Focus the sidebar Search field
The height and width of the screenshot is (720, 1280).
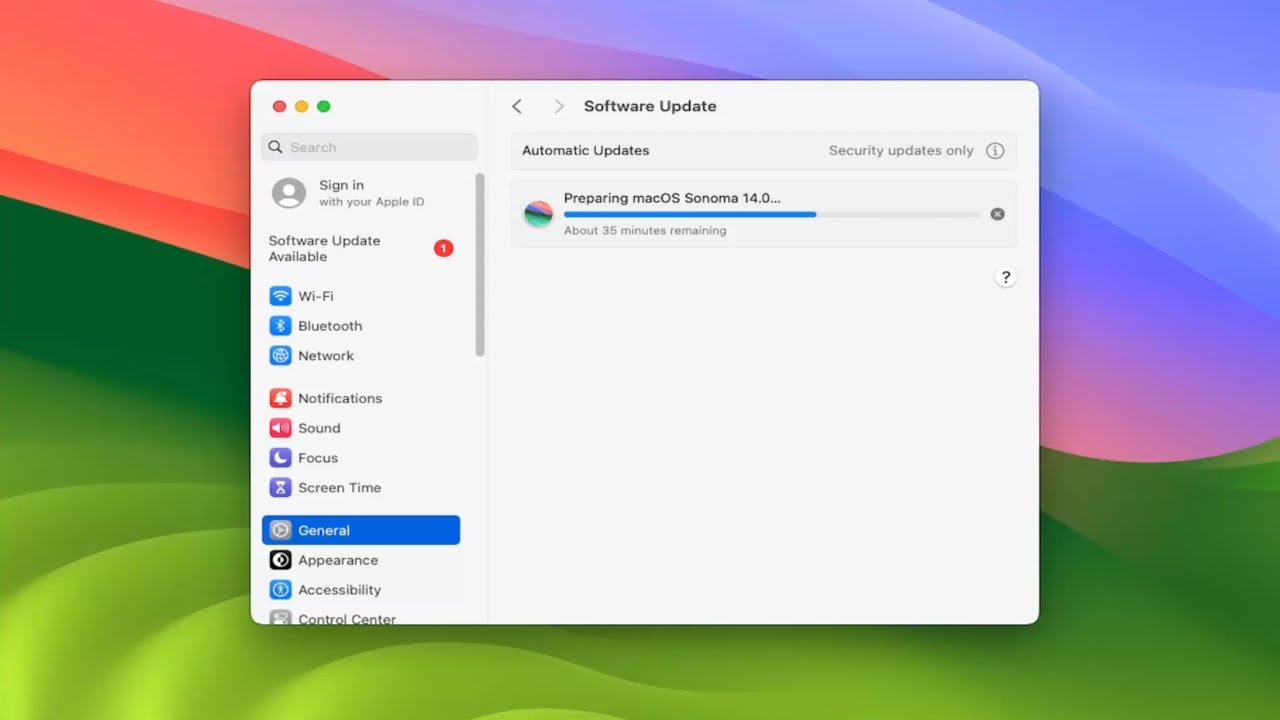click(x=369, y=147)
